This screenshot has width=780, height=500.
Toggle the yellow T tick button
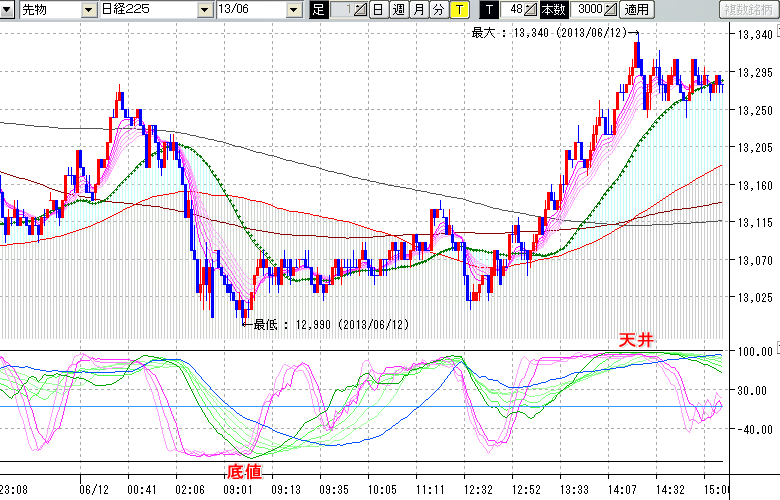pyautogui.click(x=459, y=10)
